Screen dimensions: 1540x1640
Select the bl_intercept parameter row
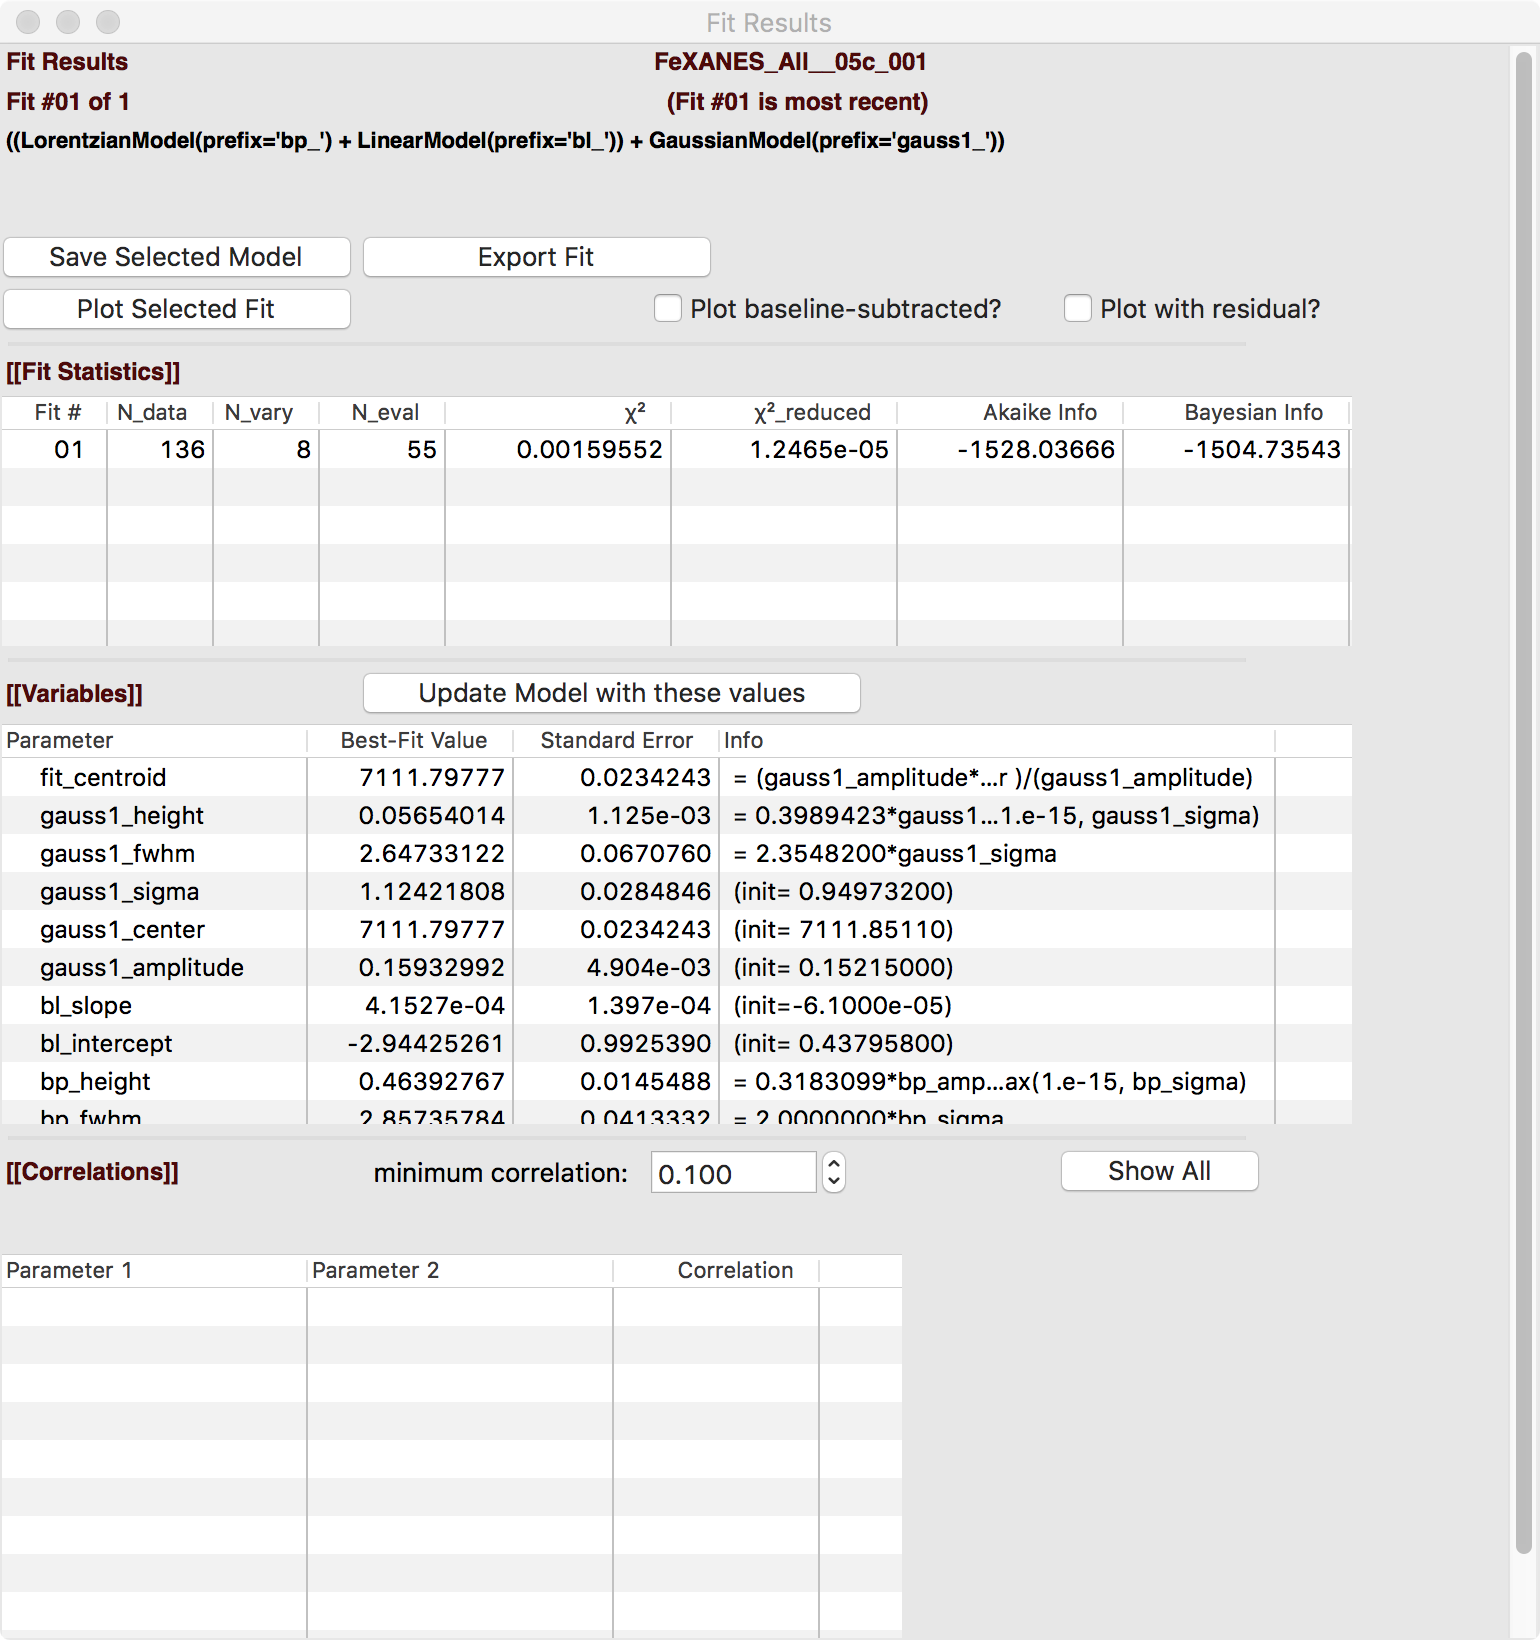click(106, 1043)
